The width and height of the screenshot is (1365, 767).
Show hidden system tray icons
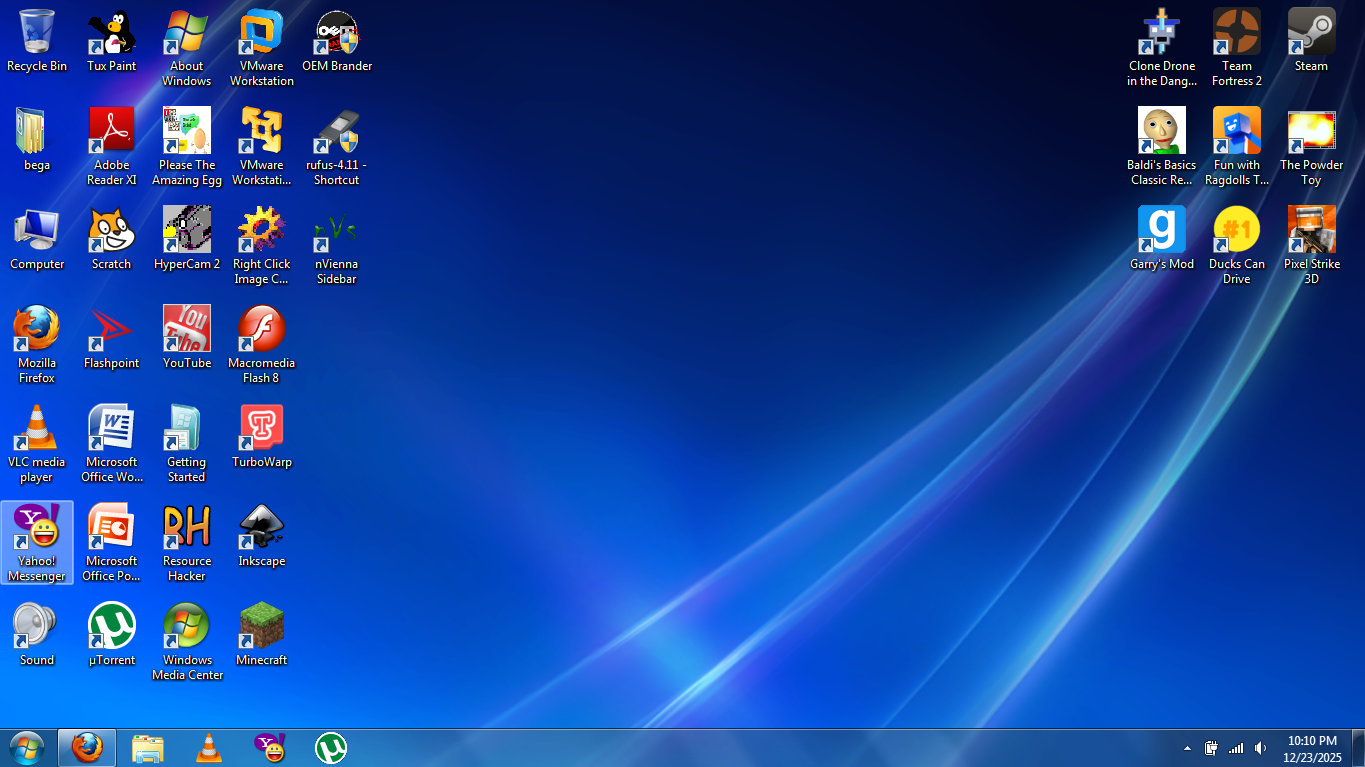(1187, 748)
